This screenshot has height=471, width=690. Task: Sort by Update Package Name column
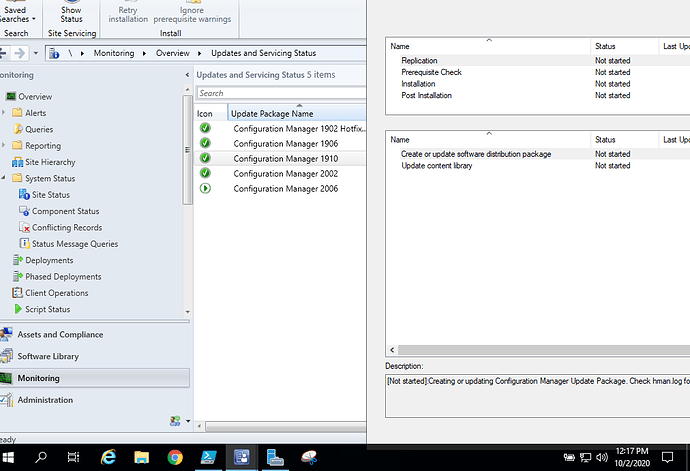(297, 114)
